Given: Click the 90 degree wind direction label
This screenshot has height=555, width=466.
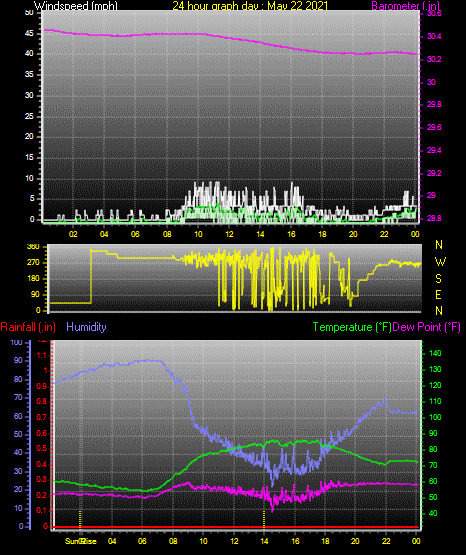Looking at the screenshot, I should pyautogui.click(x=36, y=294).
